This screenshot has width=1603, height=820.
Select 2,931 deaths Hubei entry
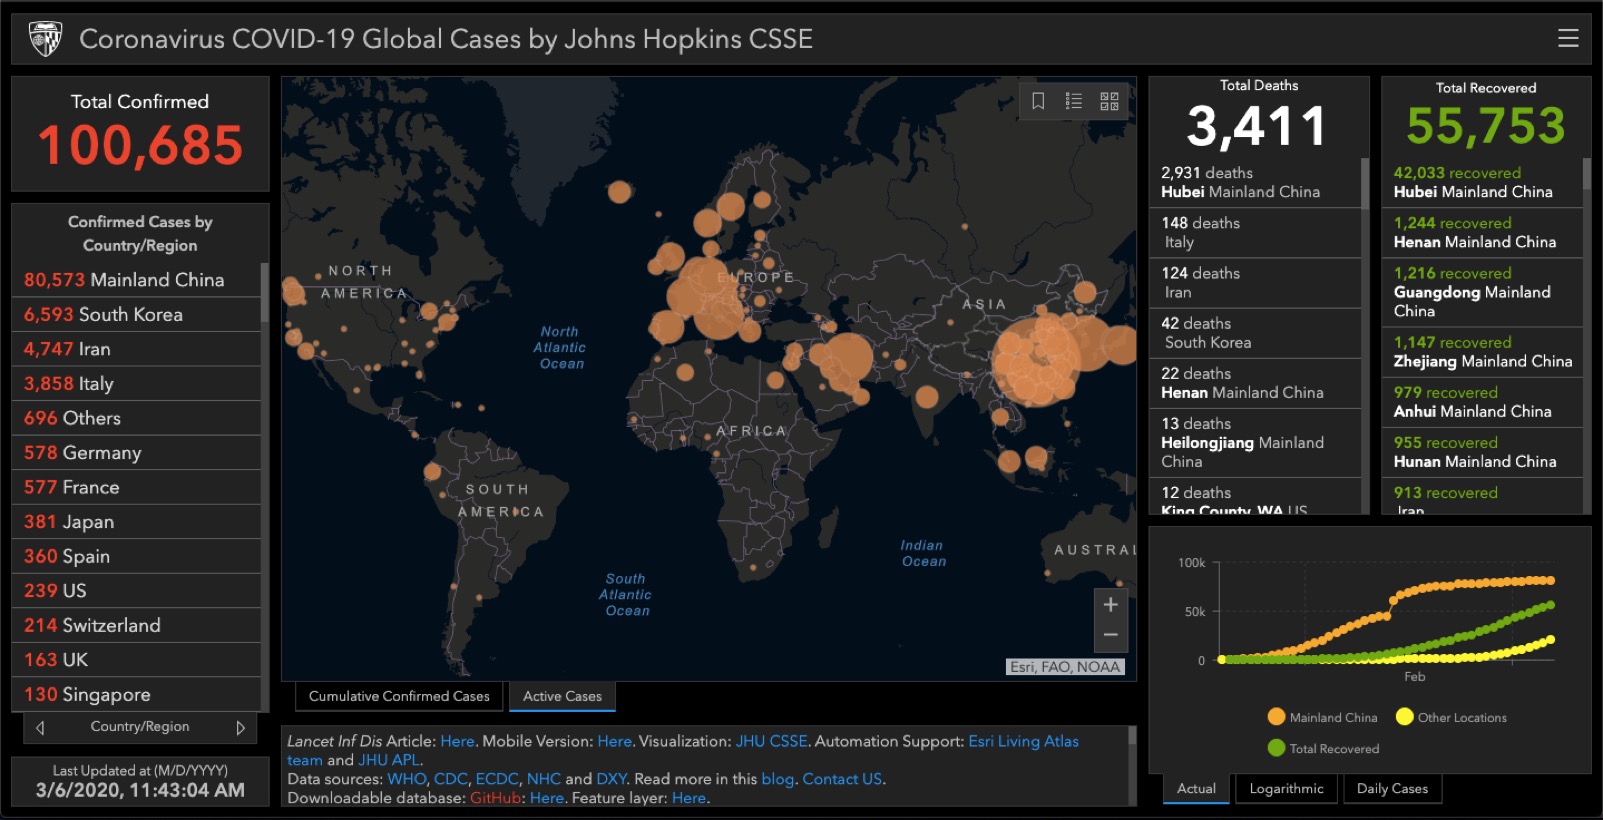(1255, 182)
